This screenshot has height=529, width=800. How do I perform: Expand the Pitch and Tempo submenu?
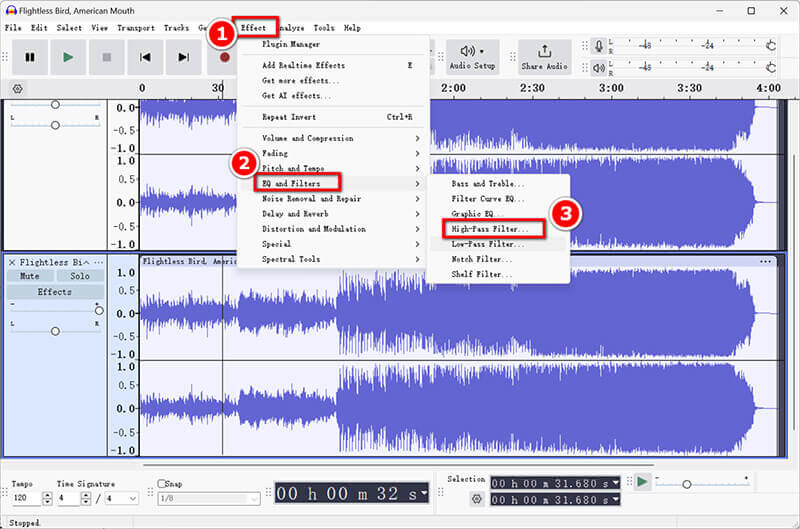pos(333,168)
